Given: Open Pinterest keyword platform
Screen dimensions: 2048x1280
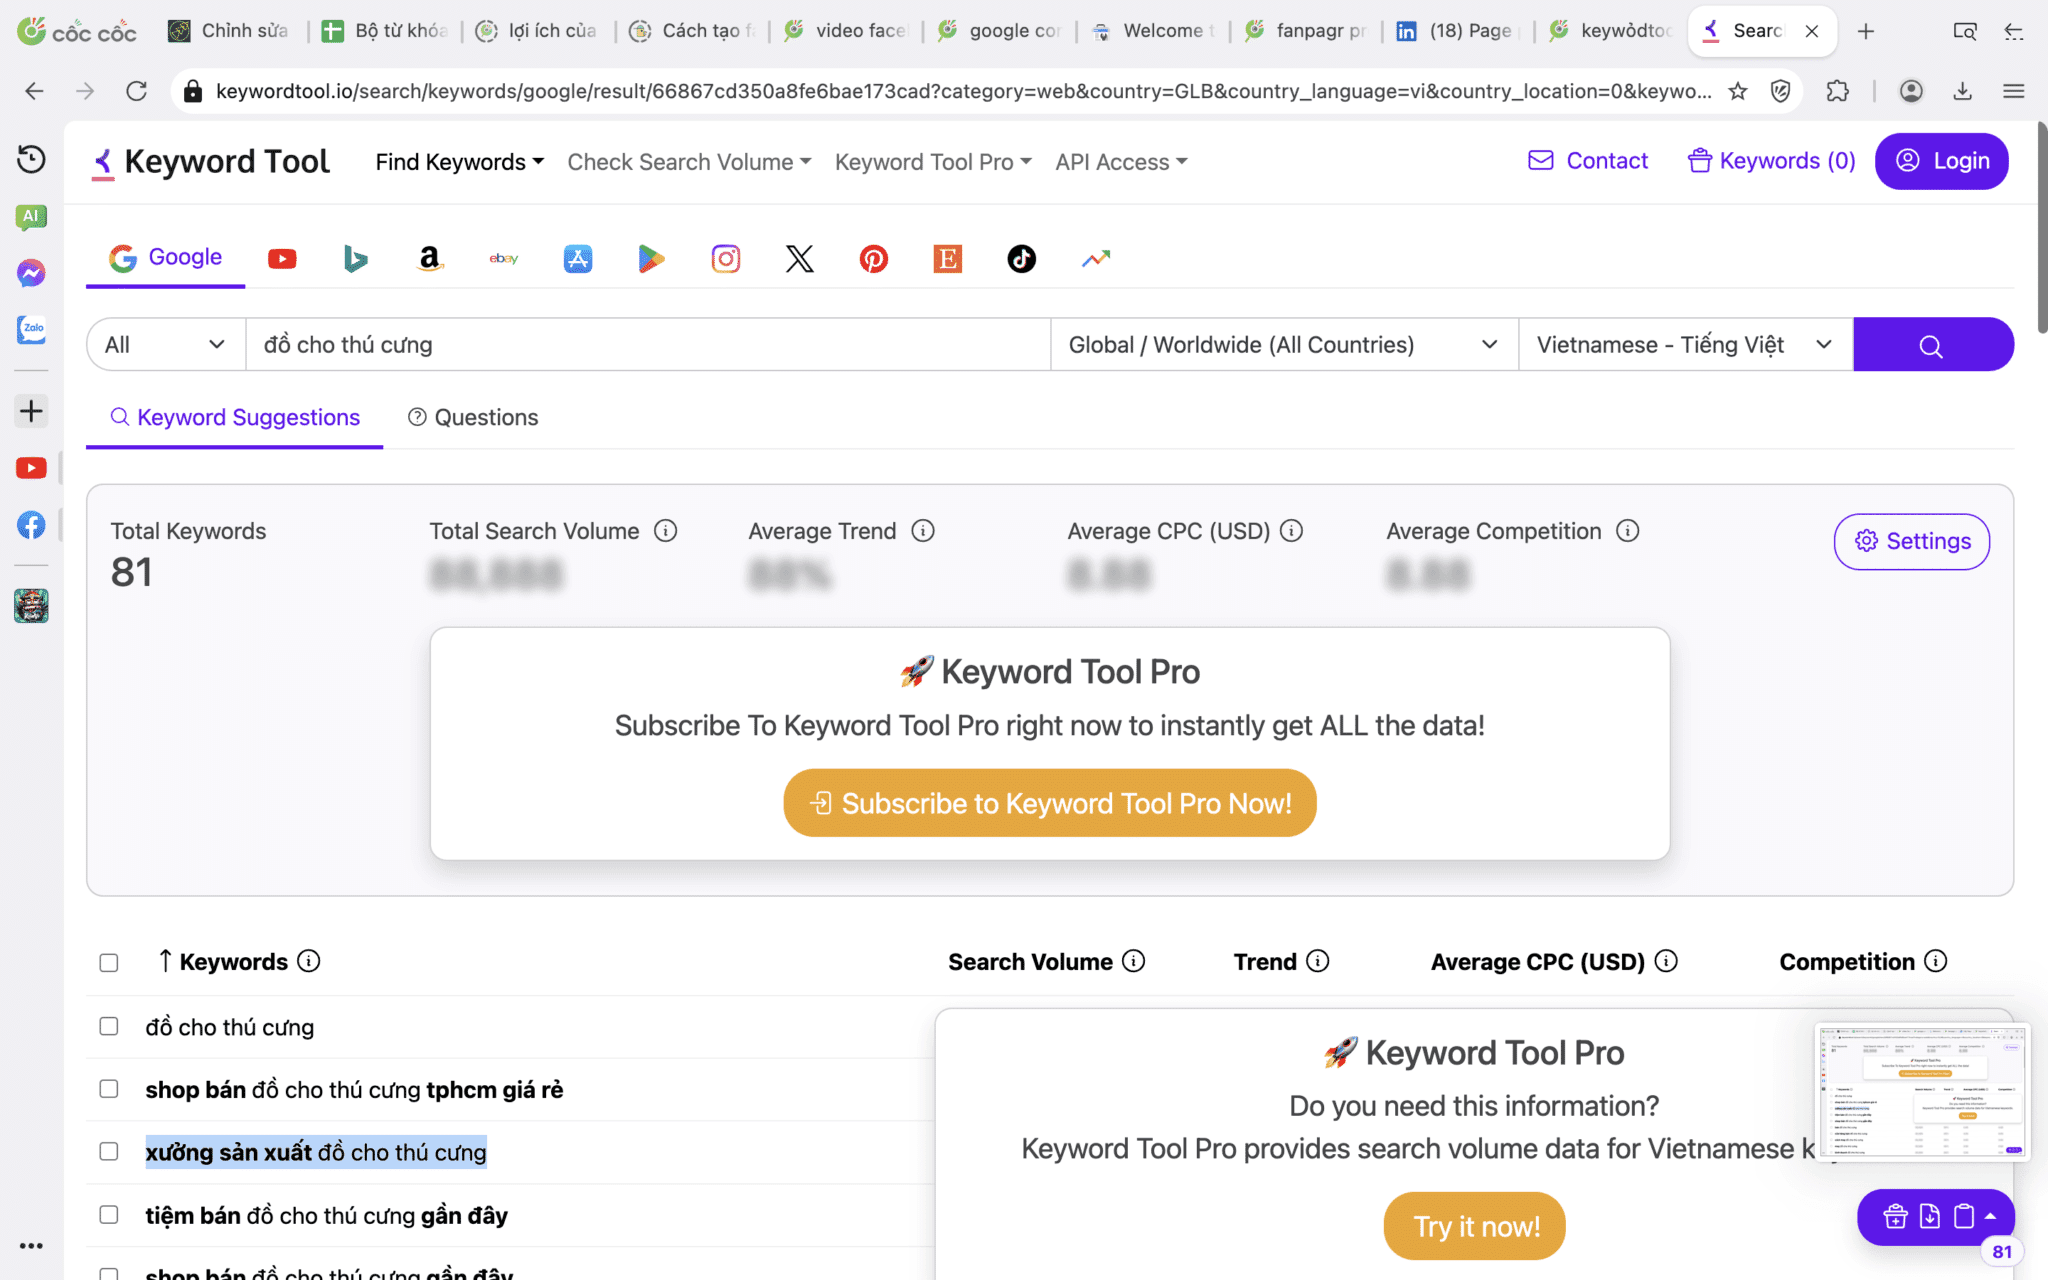Looking at the screenshot, I should [874, 259].
